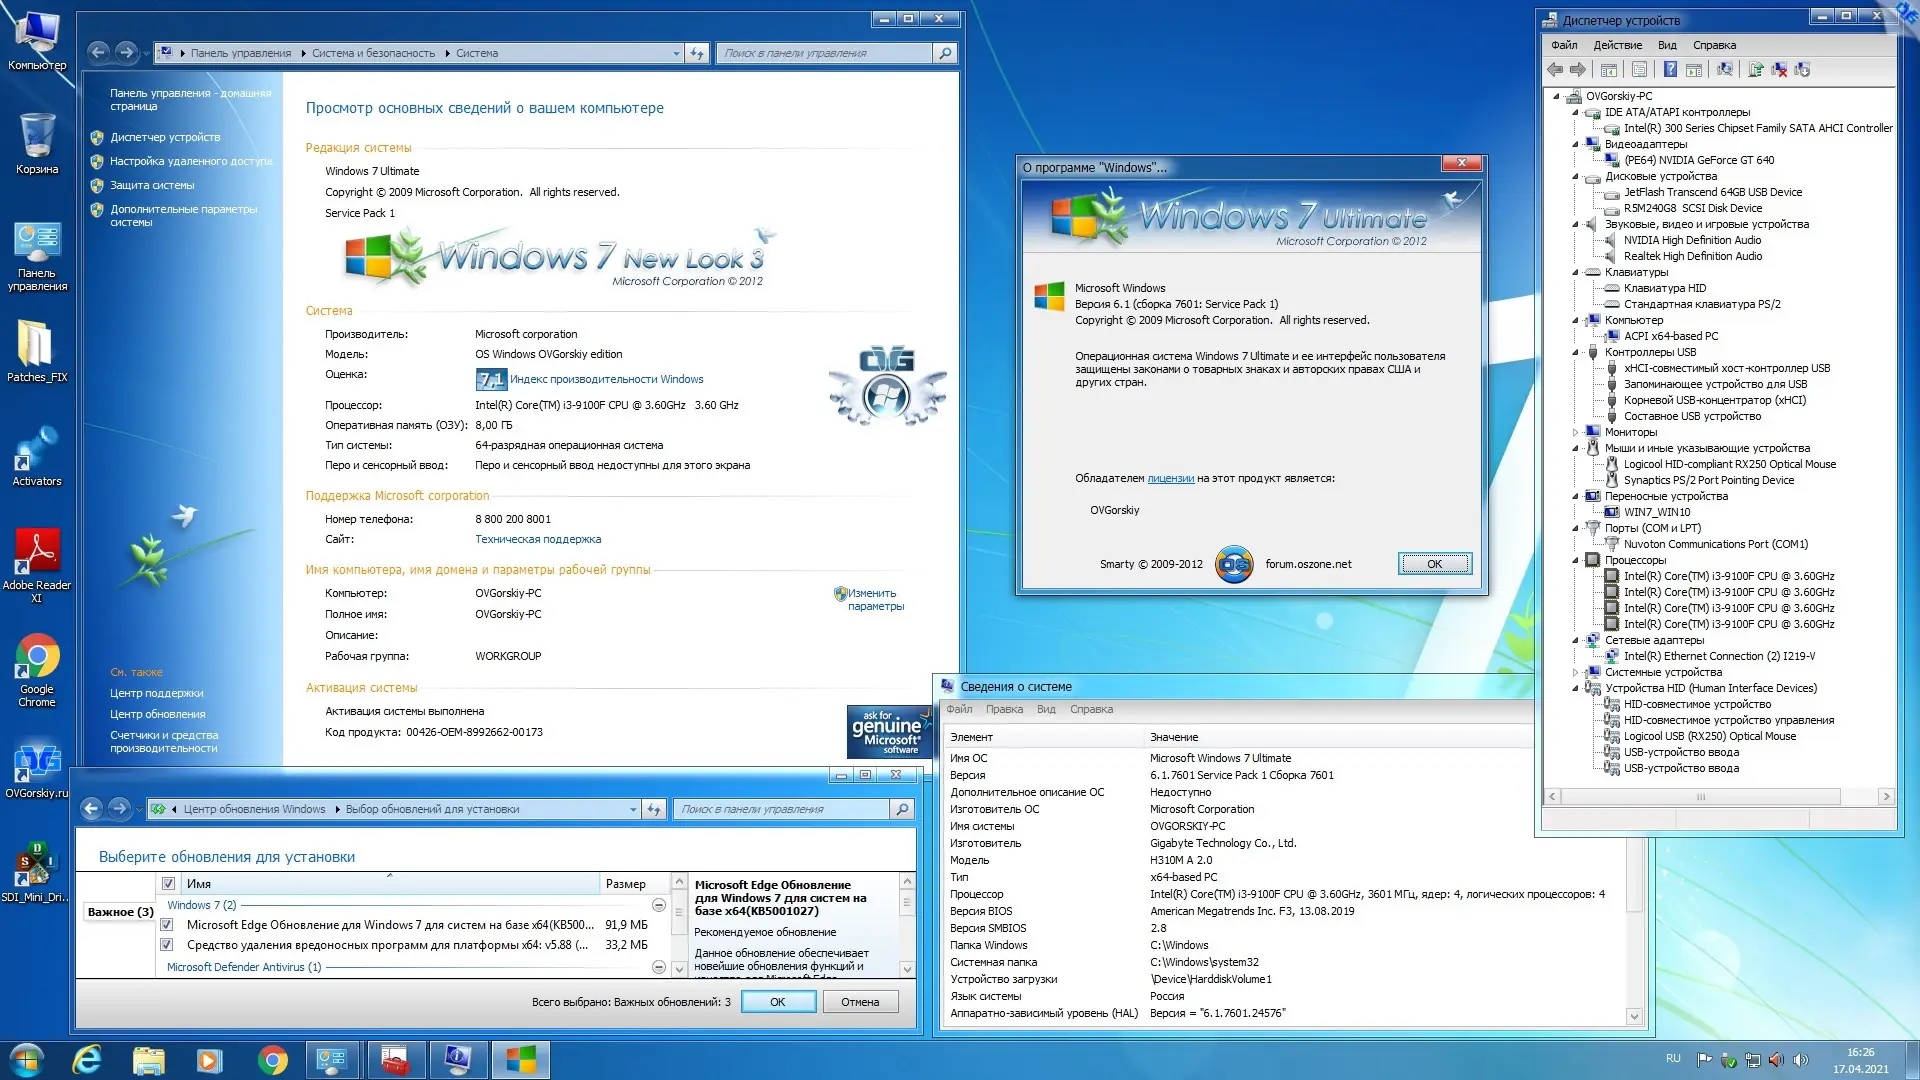Click Properties toolbar icon in Device Manager
Viewport: 1920px width, 1080px height.
pos(1639,69)
